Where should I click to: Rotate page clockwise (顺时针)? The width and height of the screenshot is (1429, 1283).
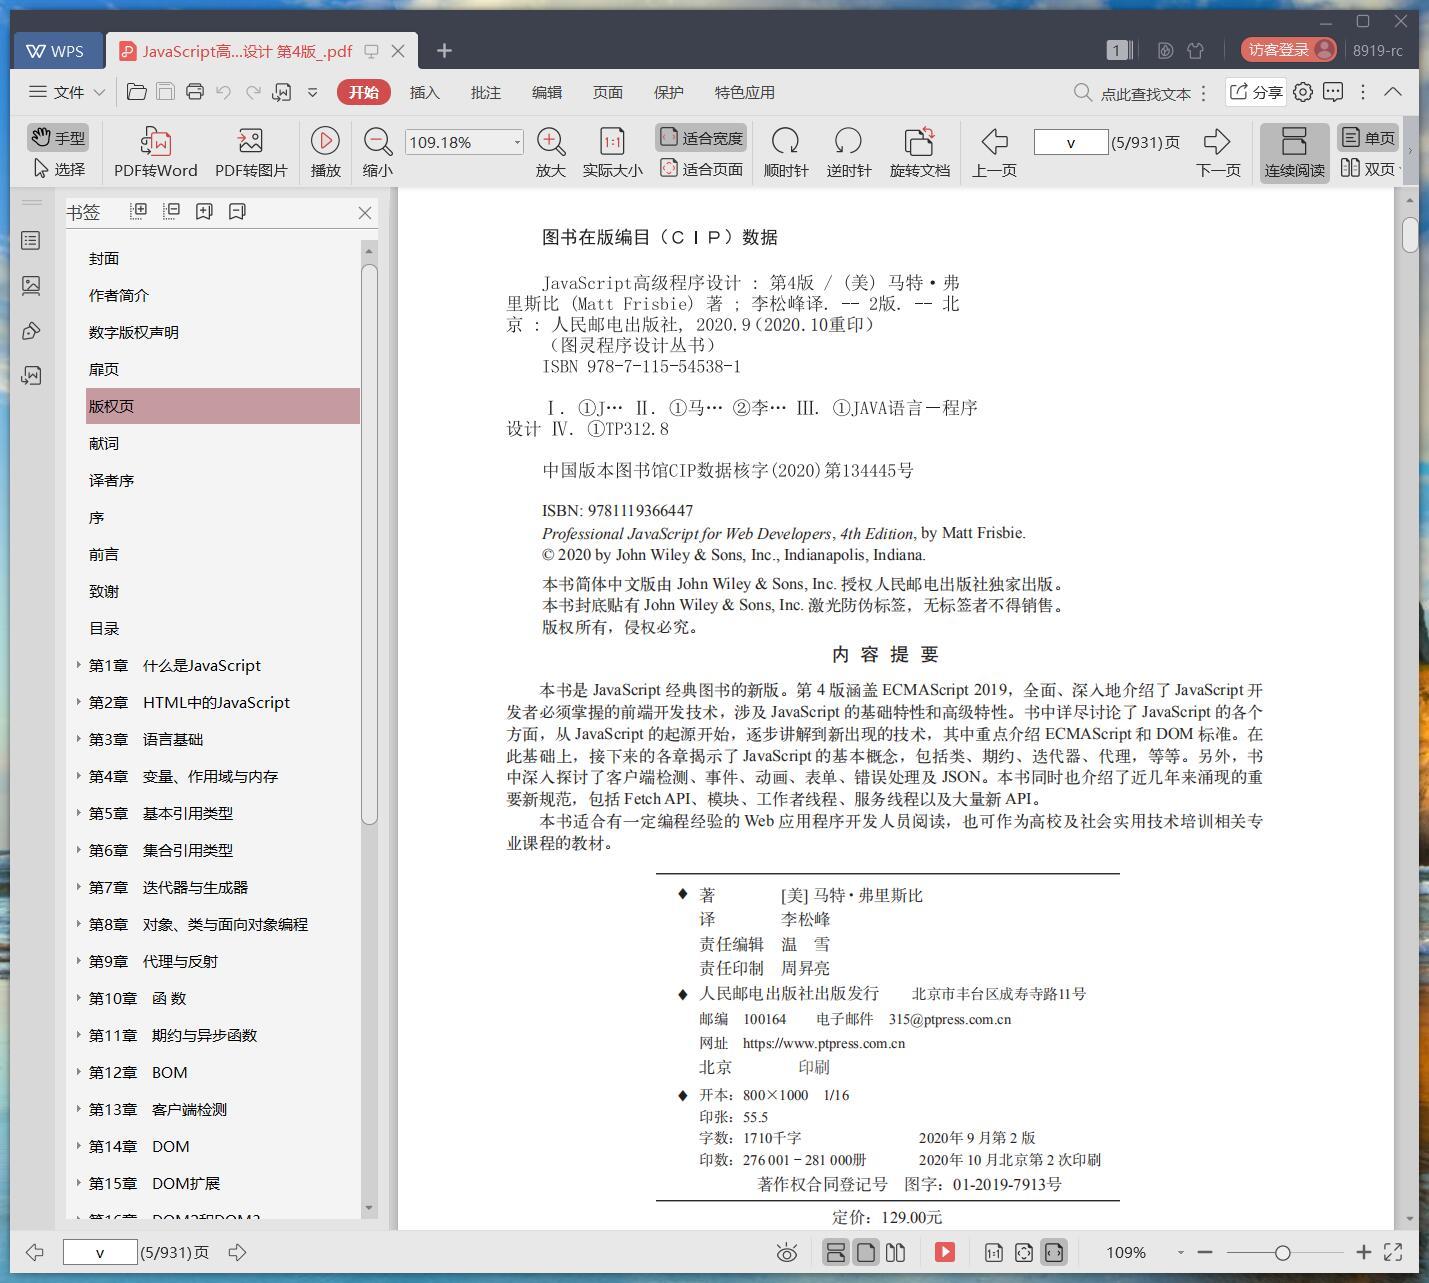tap(785, 152)
